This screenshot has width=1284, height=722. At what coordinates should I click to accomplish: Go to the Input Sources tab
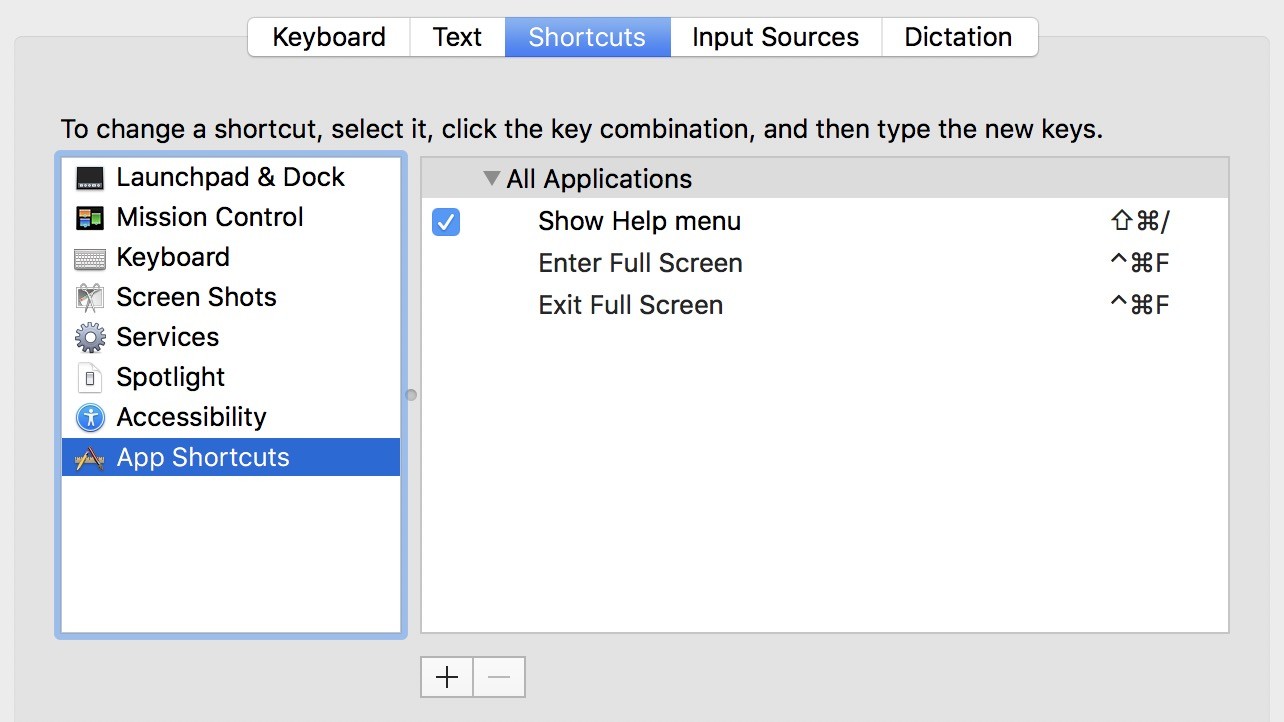coord(775,37)
